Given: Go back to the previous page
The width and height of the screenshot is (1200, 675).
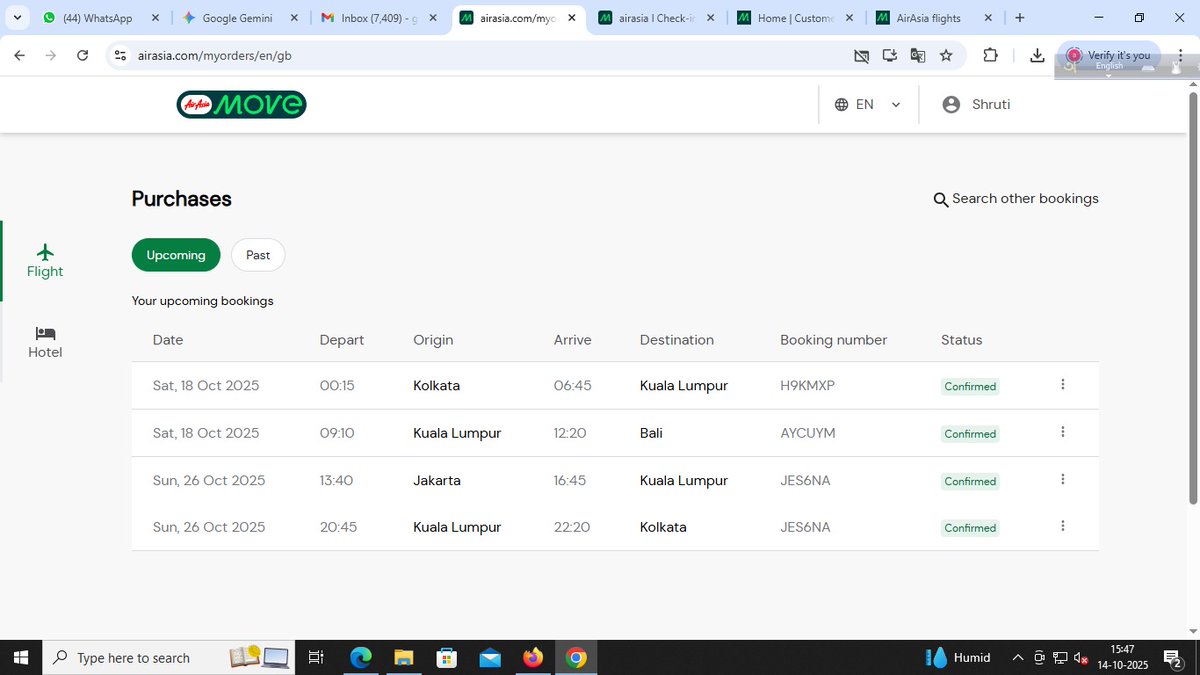Looking at the screenshot, I should coord(19,56).
